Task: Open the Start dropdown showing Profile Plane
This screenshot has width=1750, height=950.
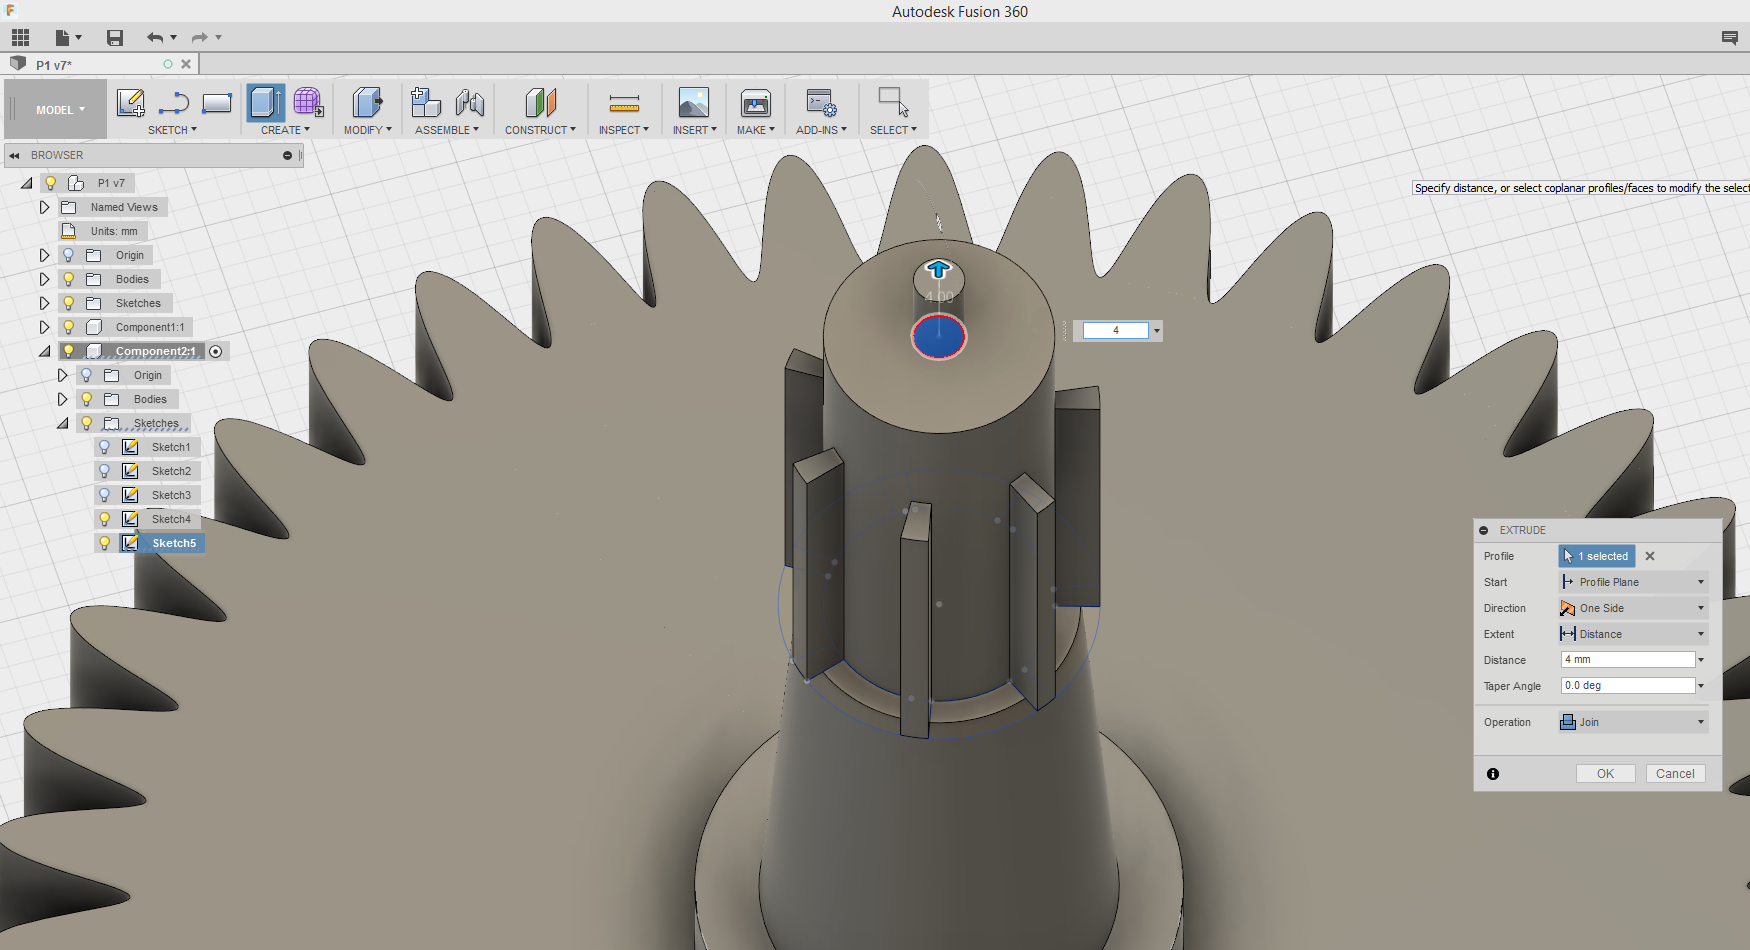Action: point(1633,582)
